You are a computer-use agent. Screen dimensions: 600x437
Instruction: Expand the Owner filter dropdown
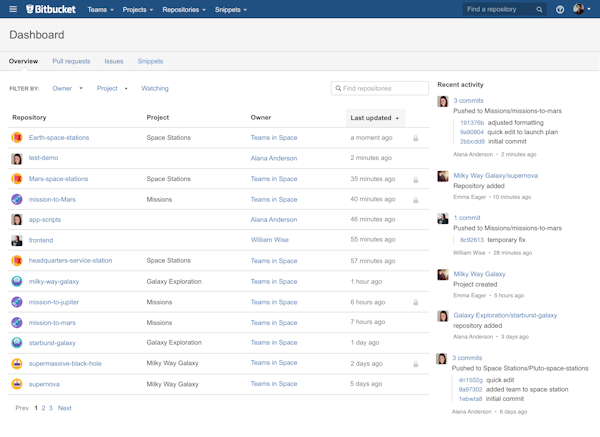[x=67, y=88]
